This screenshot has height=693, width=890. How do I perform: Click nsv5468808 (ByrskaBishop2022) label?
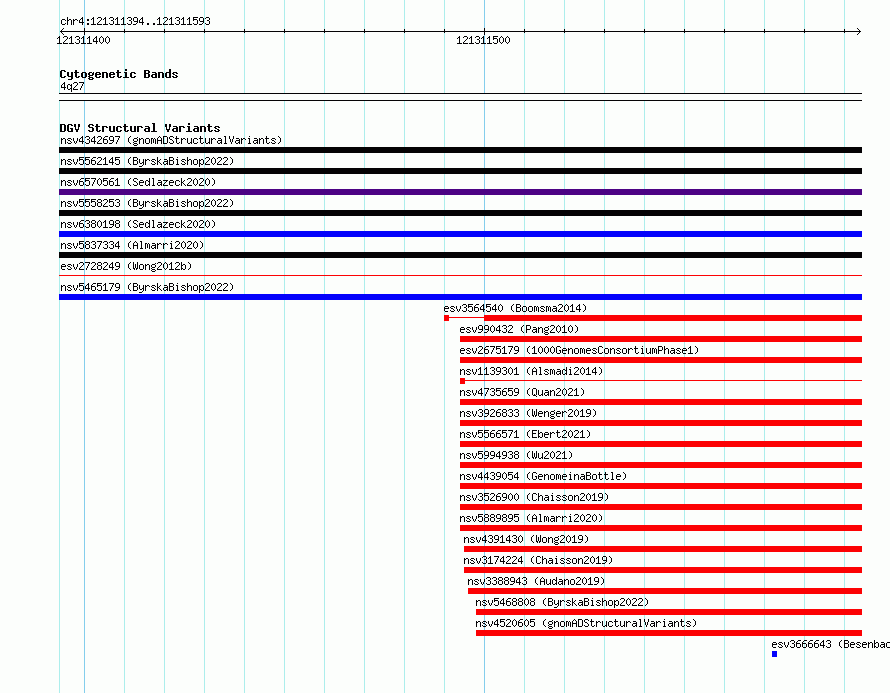pos(562,602)
